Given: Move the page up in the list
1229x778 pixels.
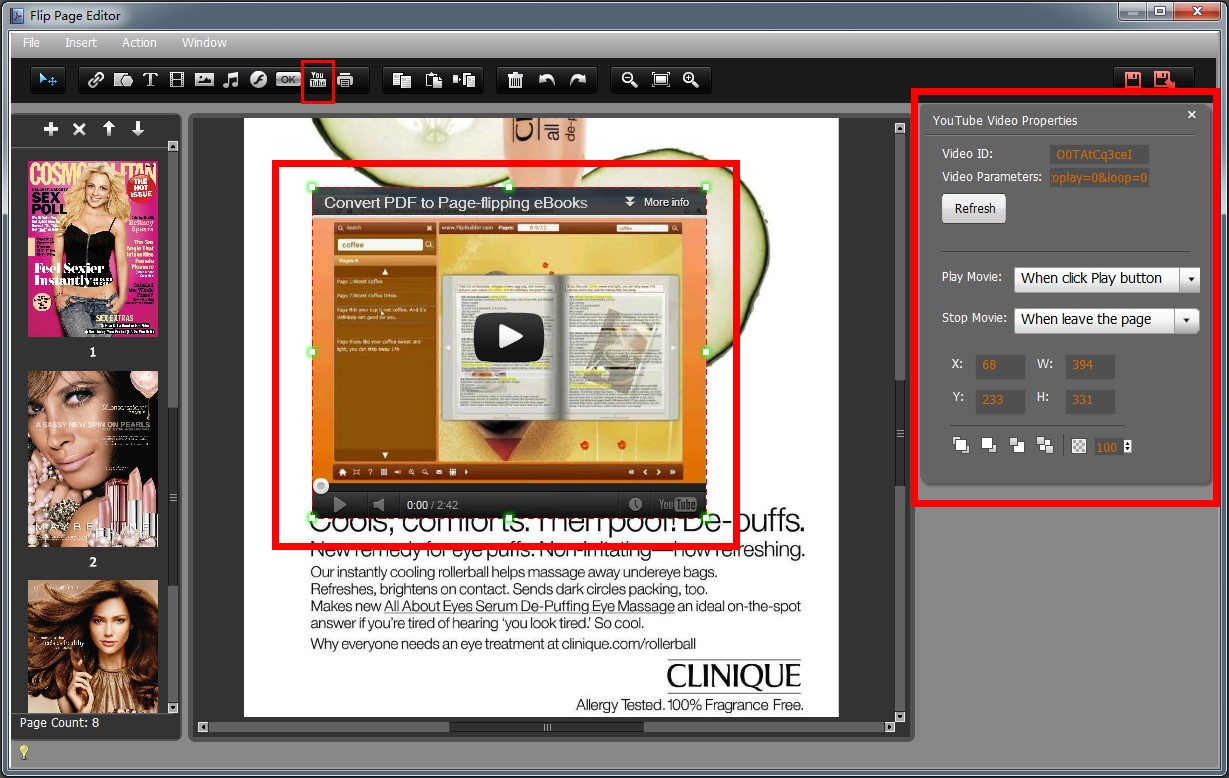Looking at the screenshot, I should coord(109,129).
